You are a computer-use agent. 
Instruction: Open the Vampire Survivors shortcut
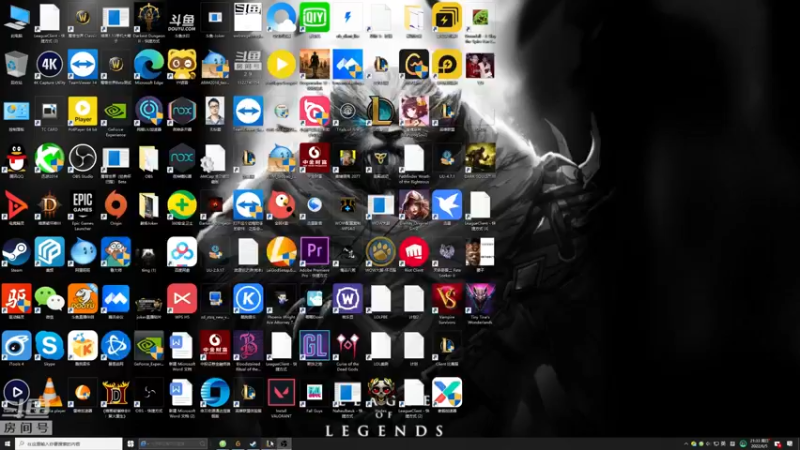447,299
